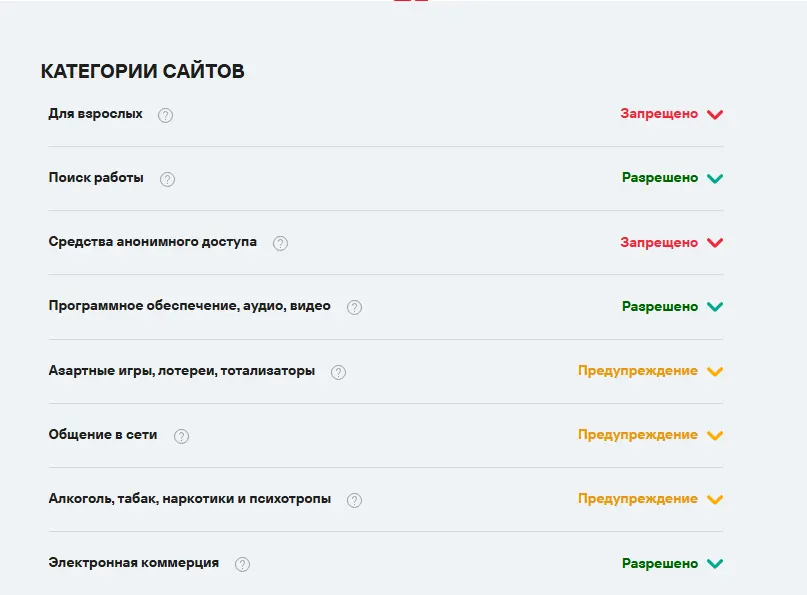The image size is (807, 595).
Task: Expand orange chevron for Азартные игры row
Action: click(715, 371)
